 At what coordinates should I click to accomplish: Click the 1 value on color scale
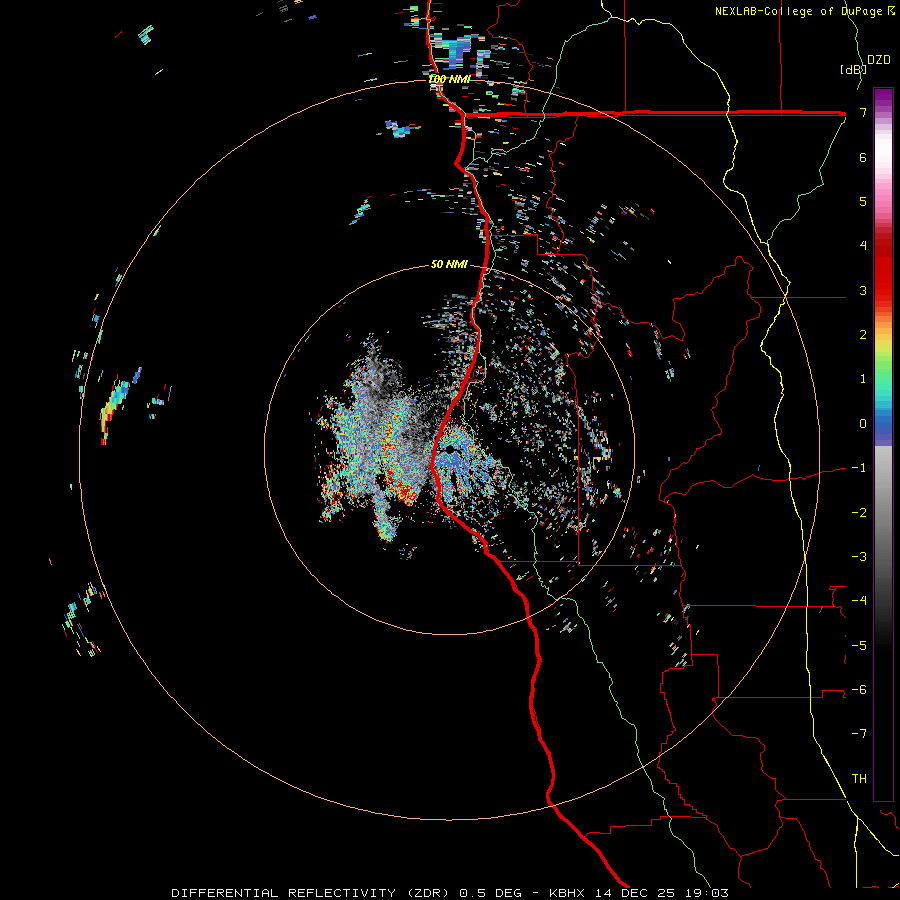(x=863, y=379)
